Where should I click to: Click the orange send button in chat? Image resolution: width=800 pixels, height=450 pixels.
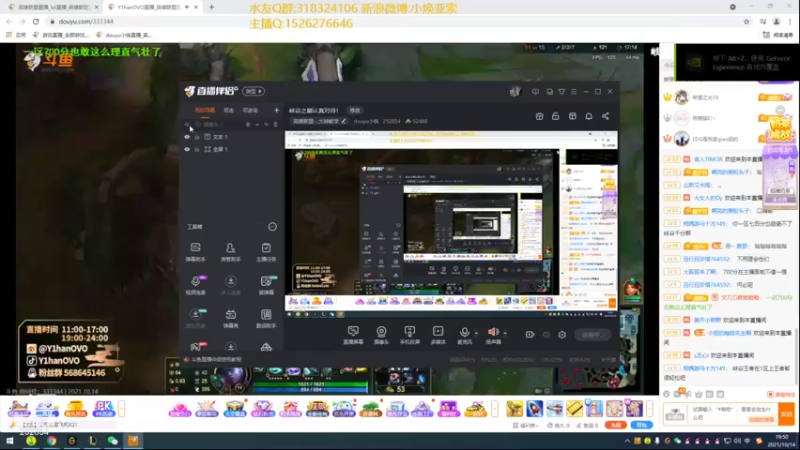point(786,414)
